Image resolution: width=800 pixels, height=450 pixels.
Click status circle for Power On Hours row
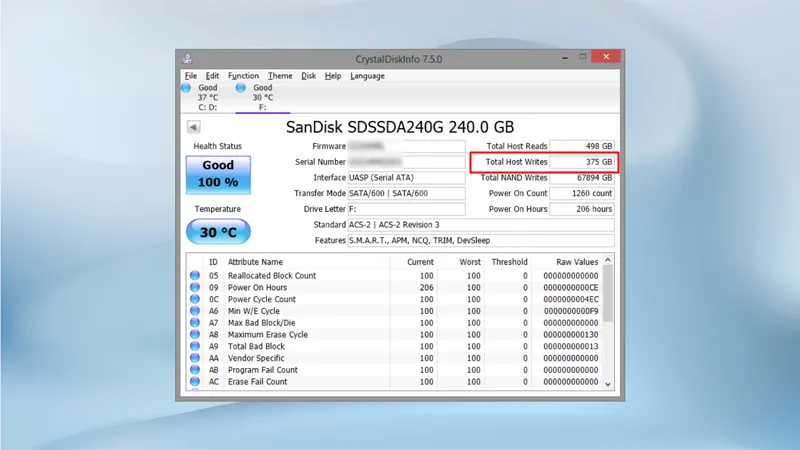pos(195,287)
